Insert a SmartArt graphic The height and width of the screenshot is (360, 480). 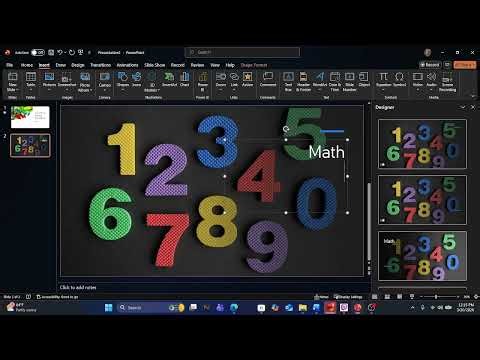pos(169,79)
